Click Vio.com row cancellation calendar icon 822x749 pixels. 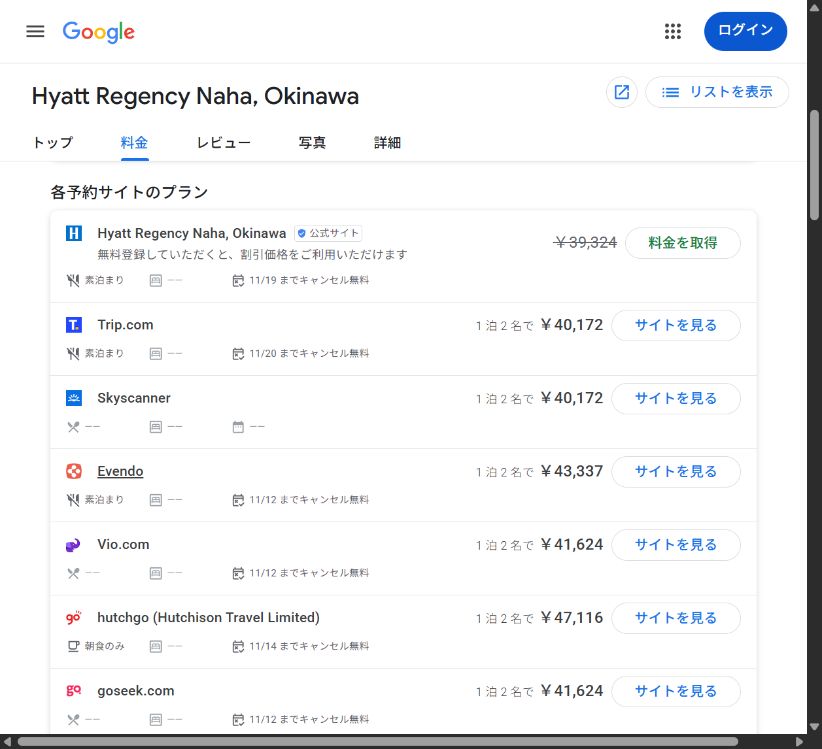[x=238, y=573]
